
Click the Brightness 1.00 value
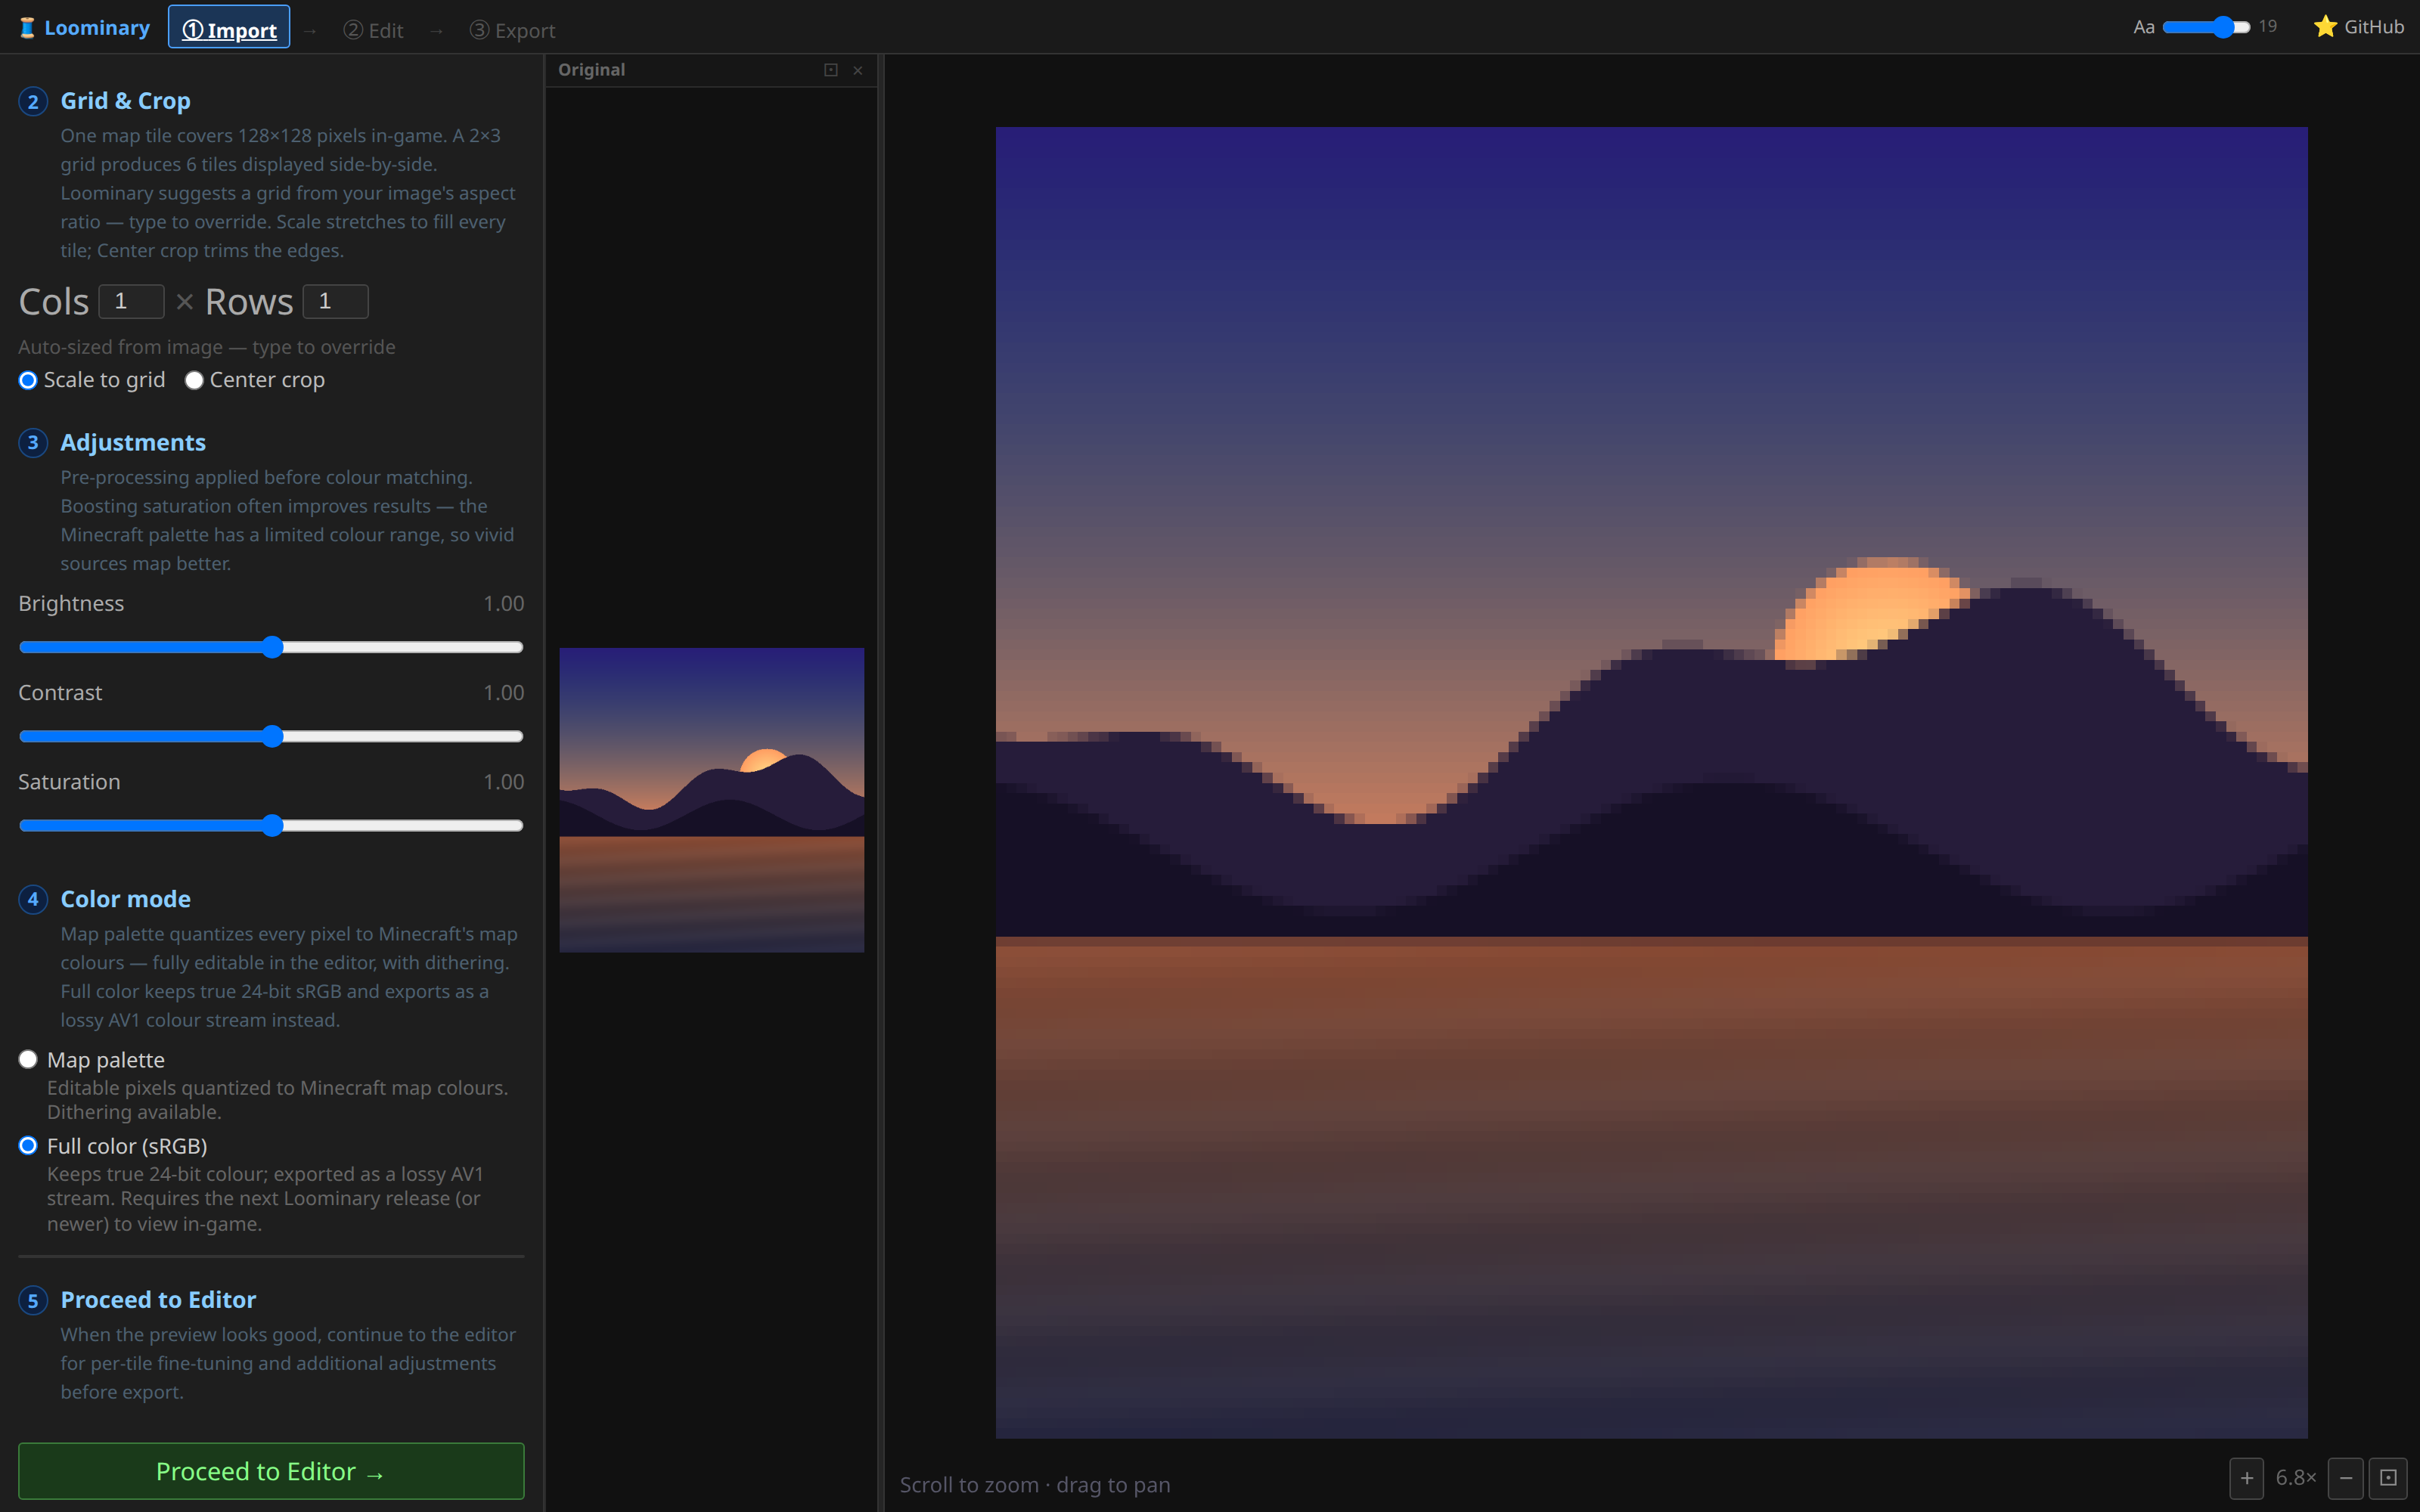pos(503,603)
